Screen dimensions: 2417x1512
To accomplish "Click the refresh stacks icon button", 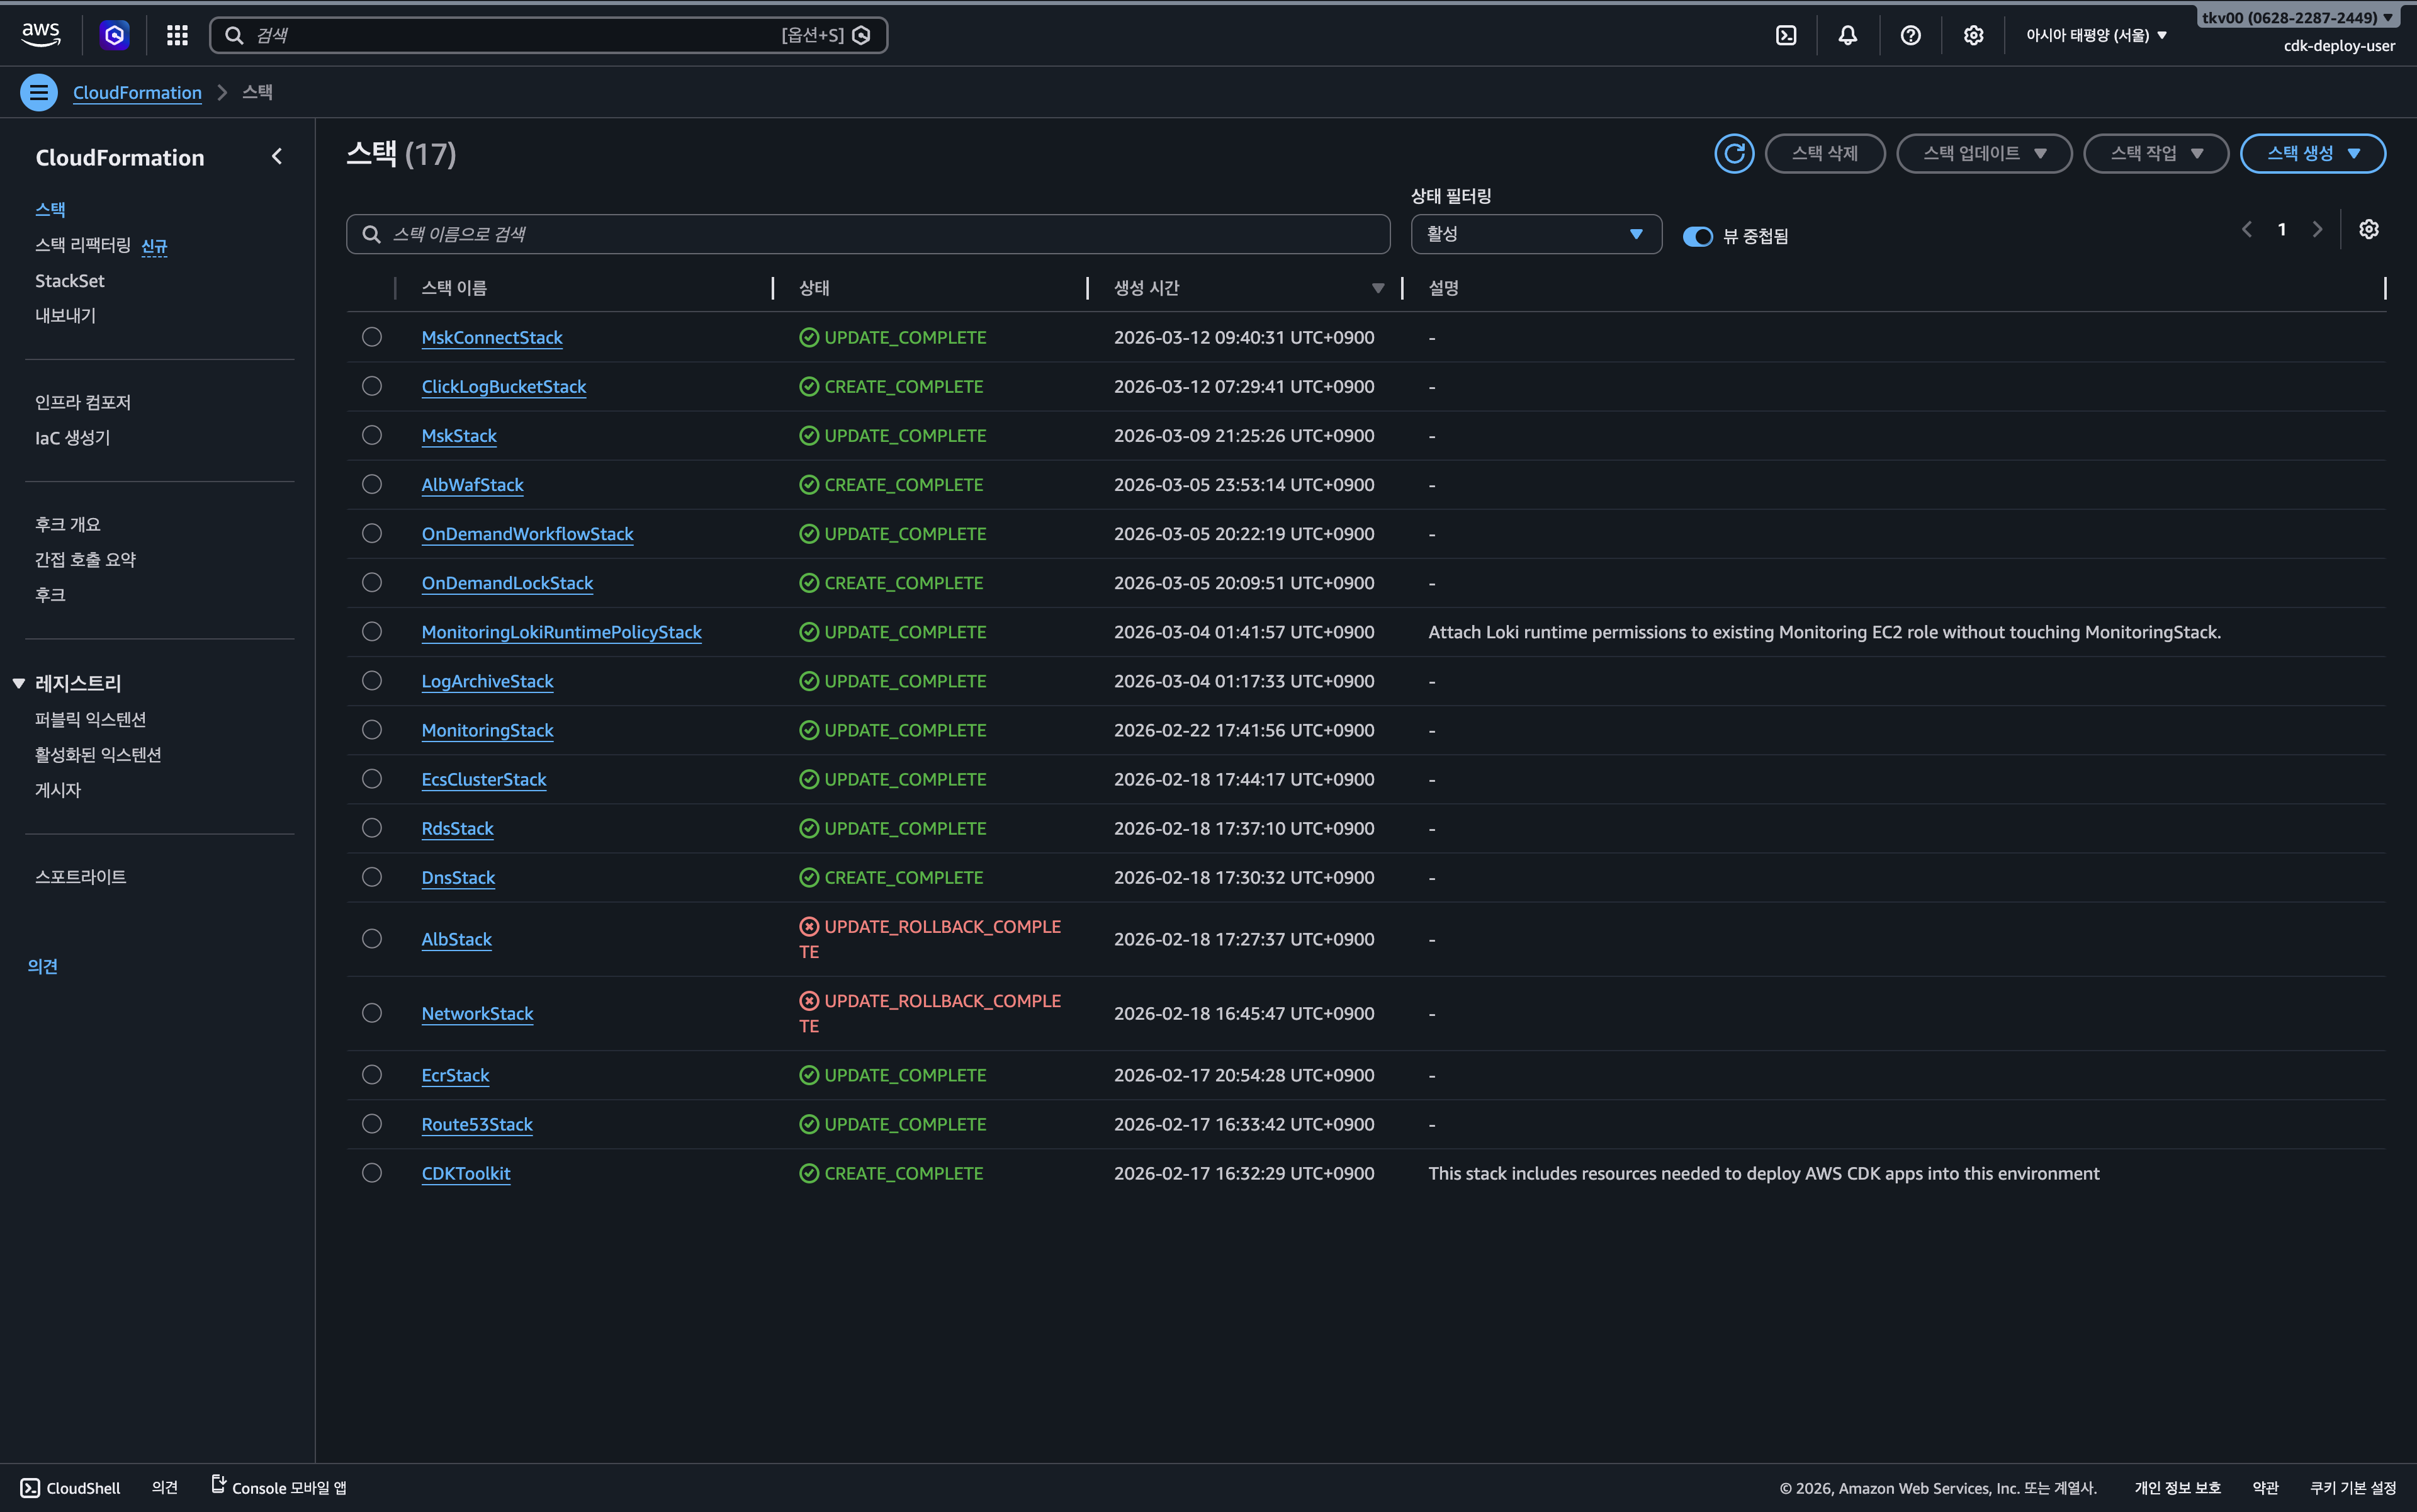I will (x=1733, y=154).
